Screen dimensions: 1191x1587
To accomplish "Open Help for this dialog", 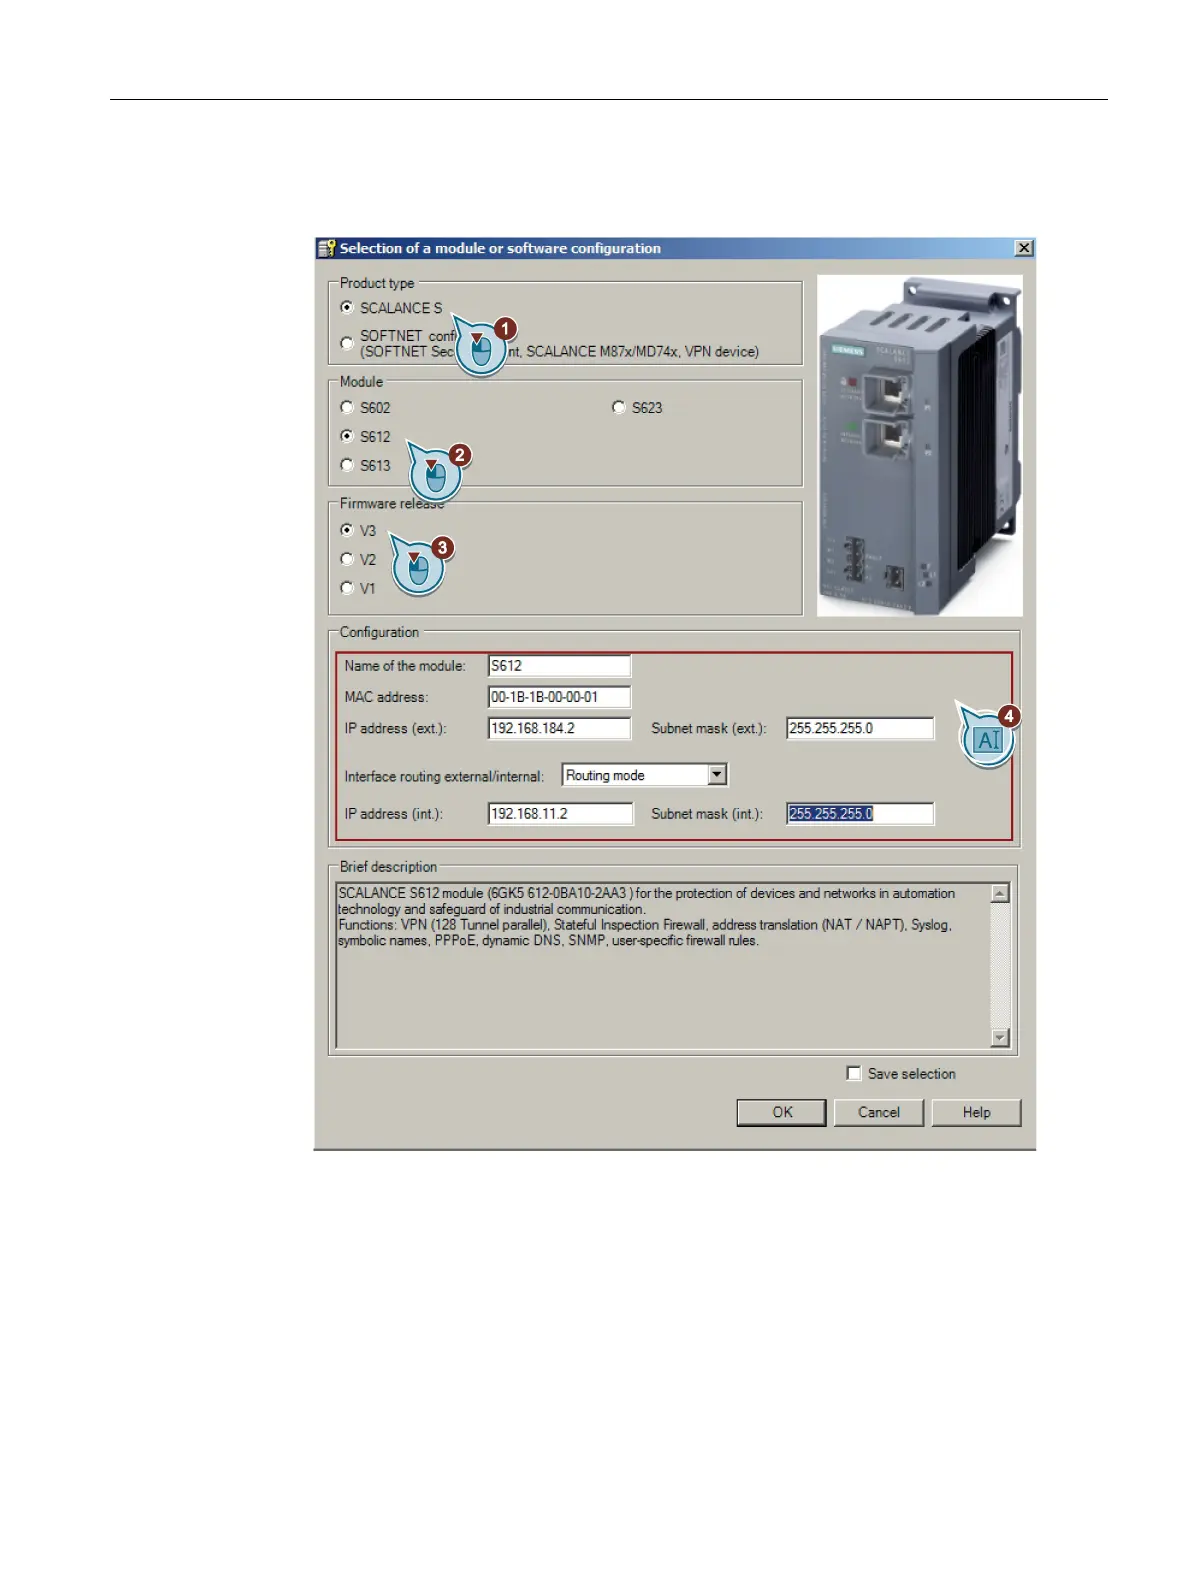I will click(x=977, y=1112).
